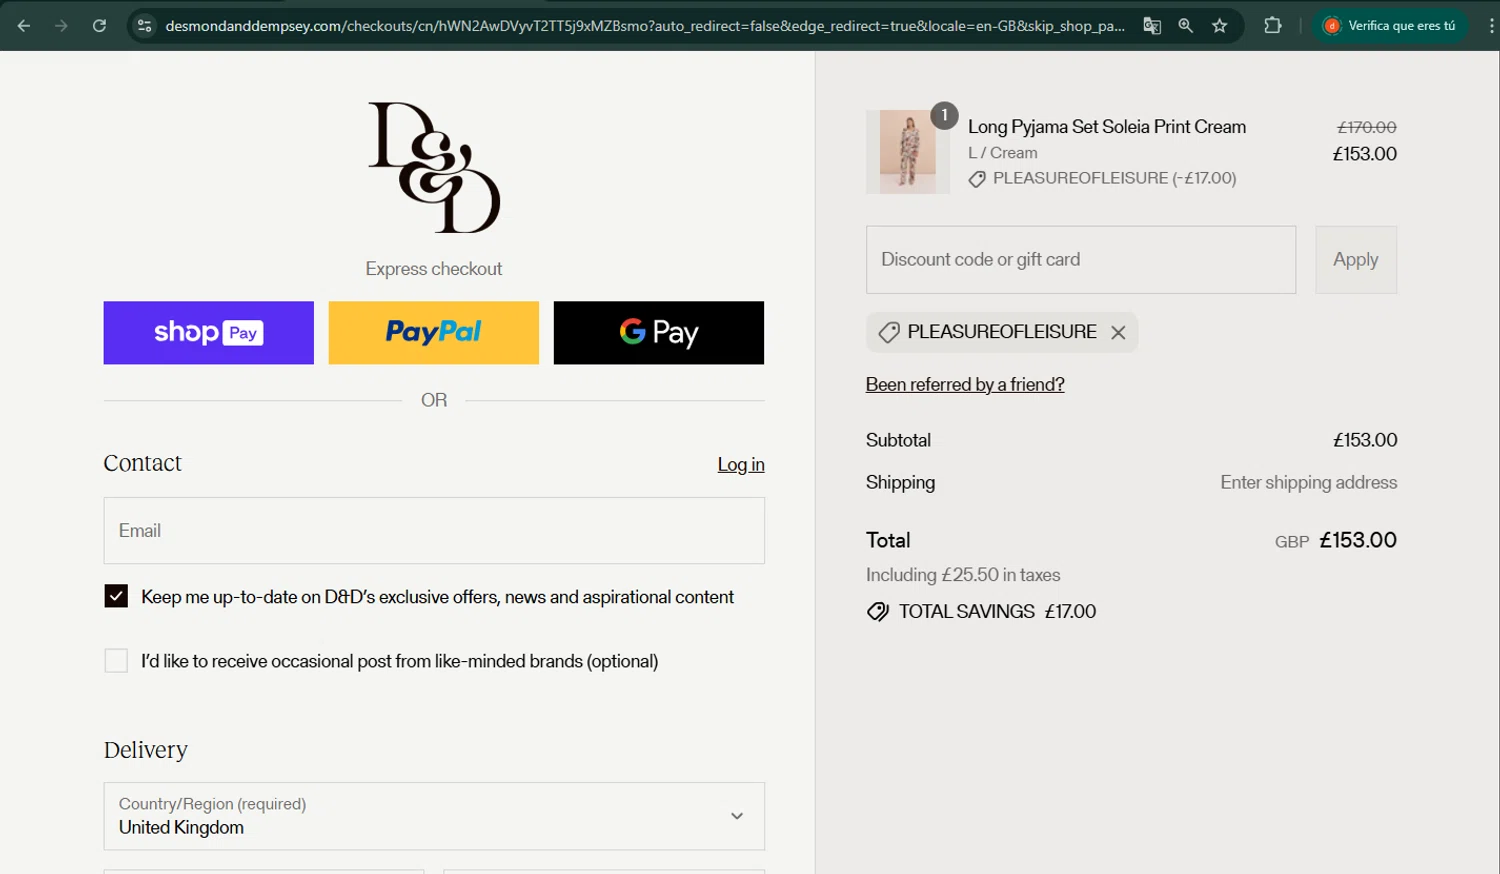Click the Country/Region chevron arrow
The height and width of the screenshot is (874, 1500).
click(737, 816)
